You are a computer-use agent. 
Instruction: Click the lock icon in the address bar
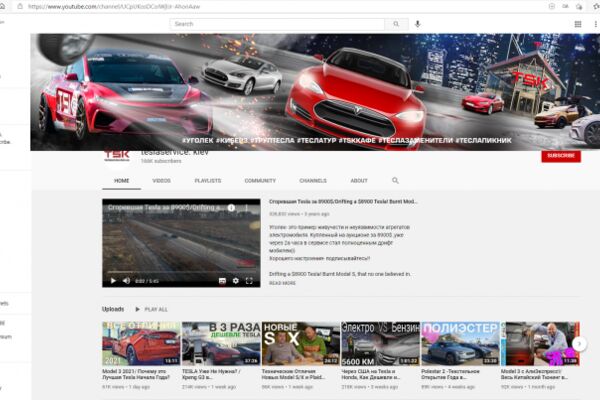(20, 7)
